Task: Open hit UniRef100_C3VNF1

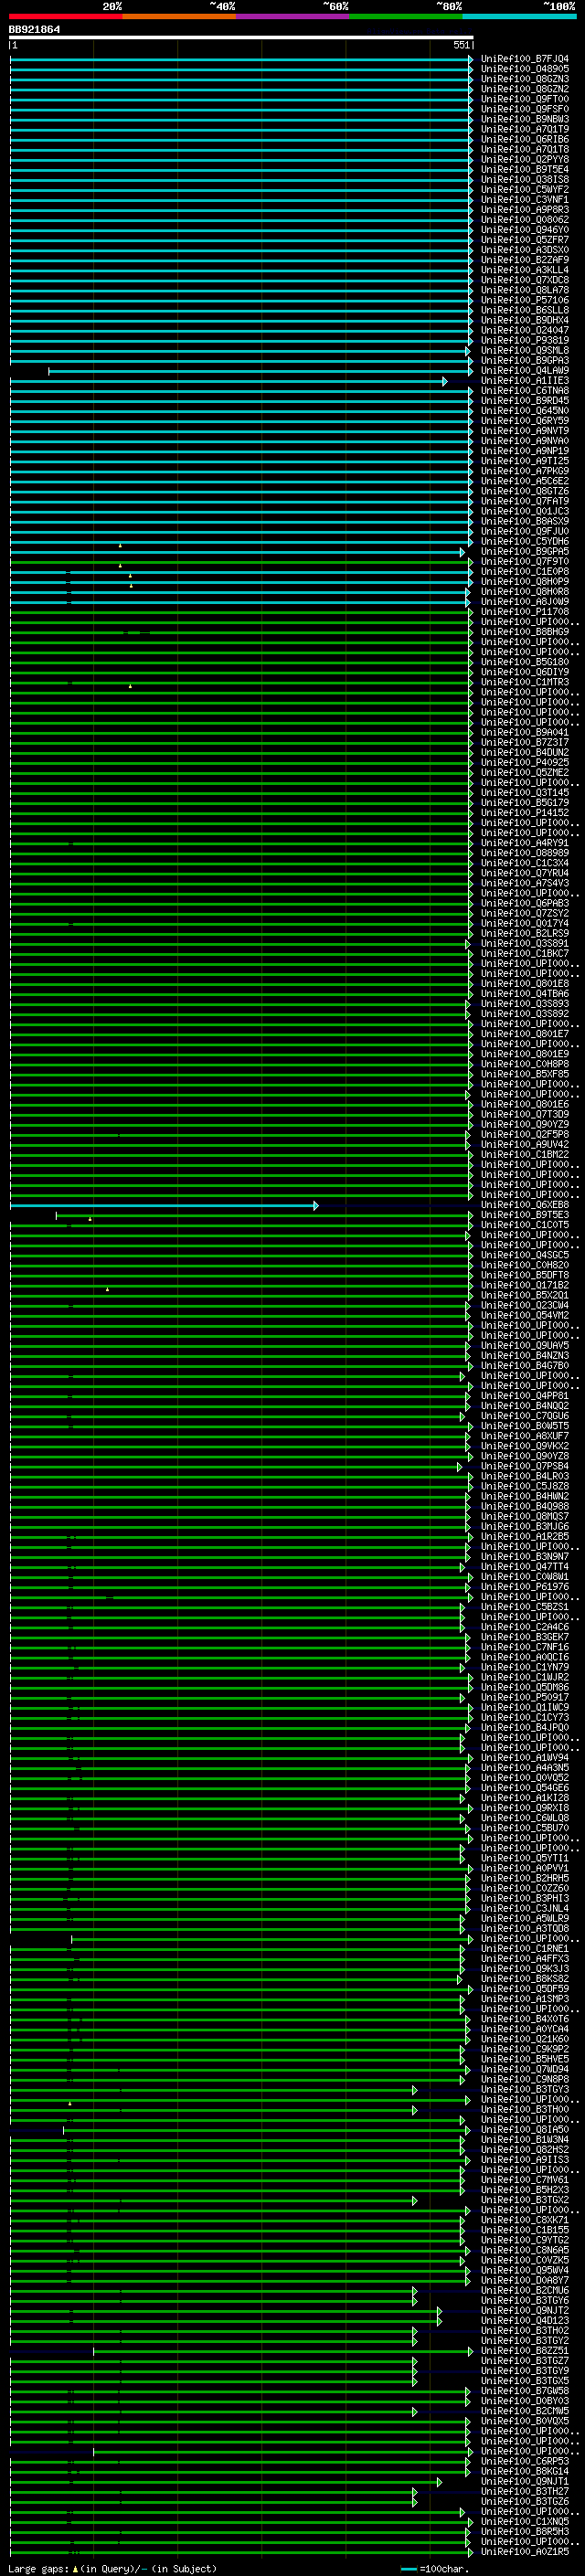Action: pos(525,199)
